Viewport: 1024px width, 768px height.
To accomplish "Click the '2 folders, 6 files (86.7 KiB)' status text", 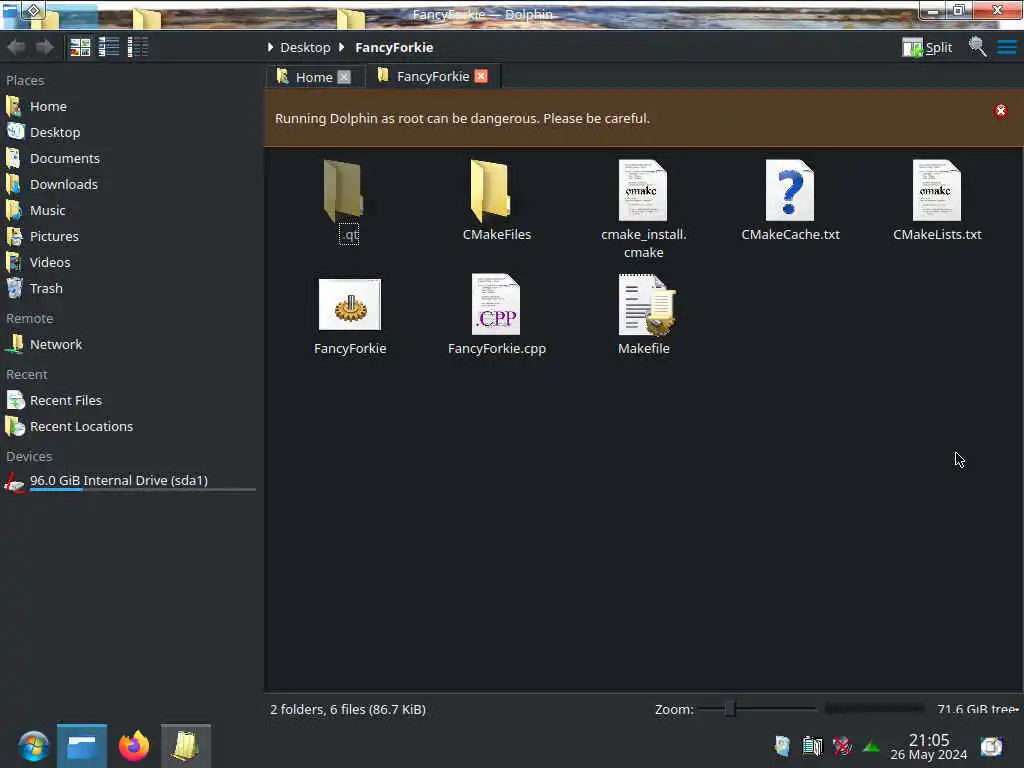I will 348,709.
